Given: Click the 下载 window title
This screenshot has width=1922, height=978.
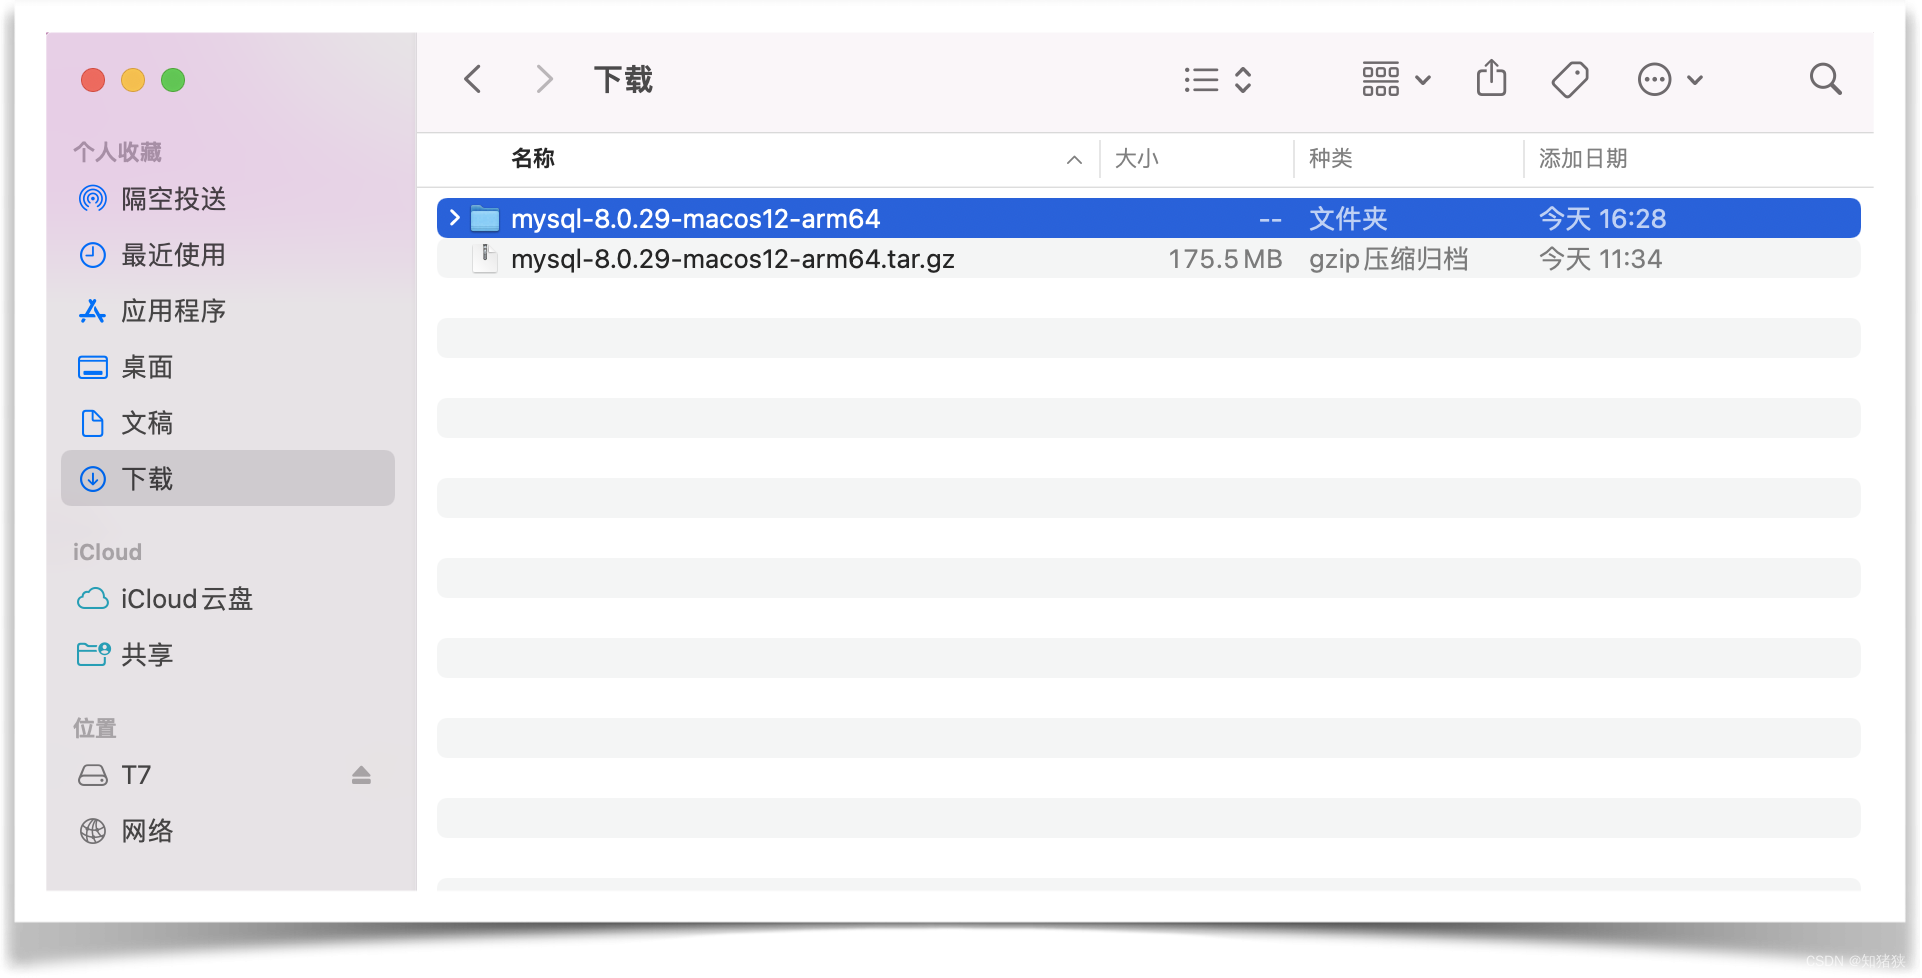Looking at the screenshot, I should (623, 79).
